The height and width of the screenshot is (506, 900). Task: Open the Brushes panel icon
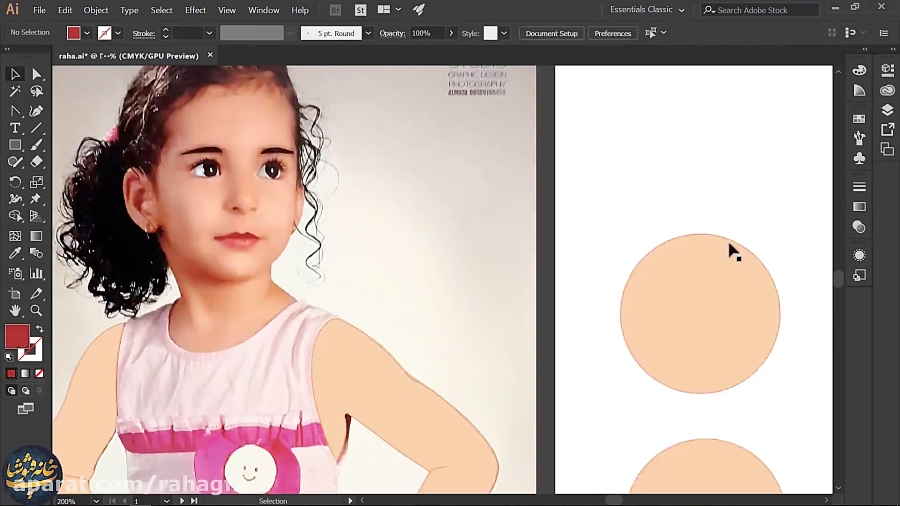click(859, 138)
